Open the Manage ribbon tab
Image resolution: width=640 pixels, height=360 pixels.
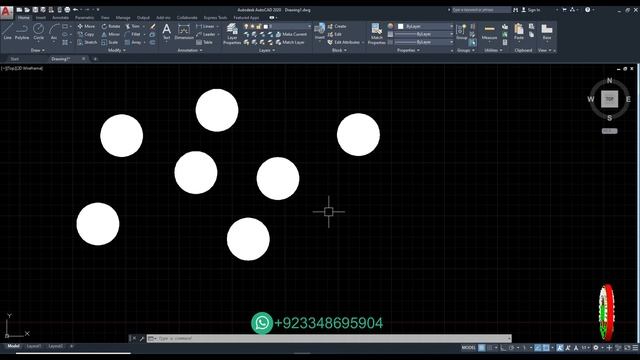123,18
